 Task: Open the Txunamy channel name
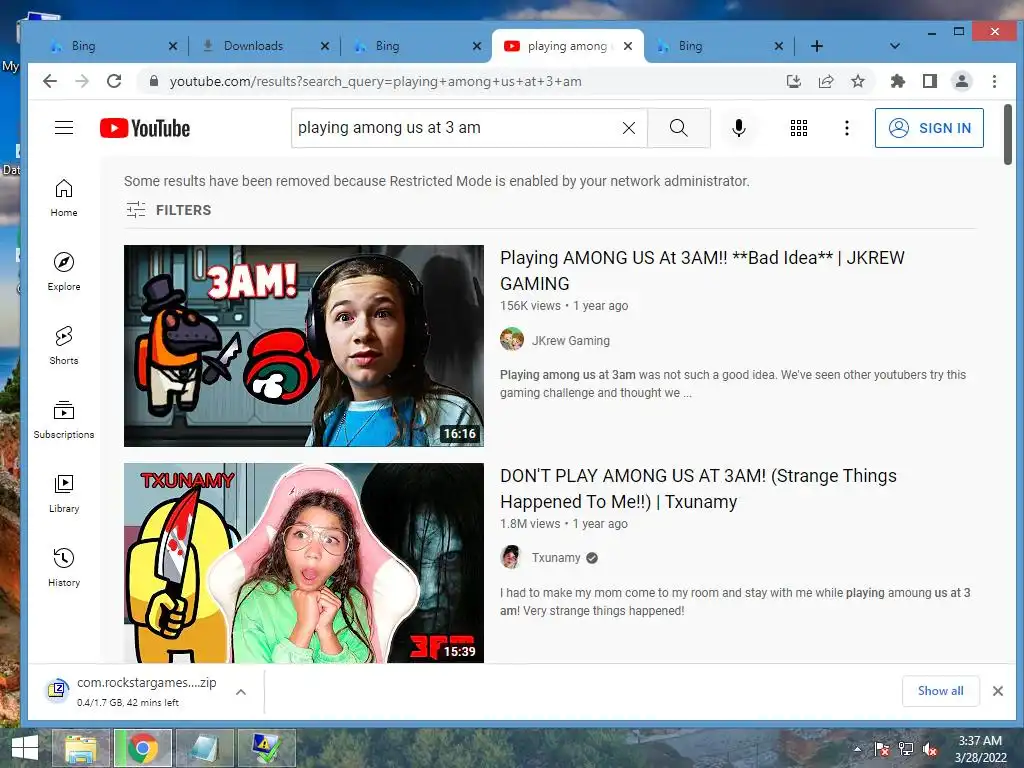pyautogui.click(x=556, y=558)
